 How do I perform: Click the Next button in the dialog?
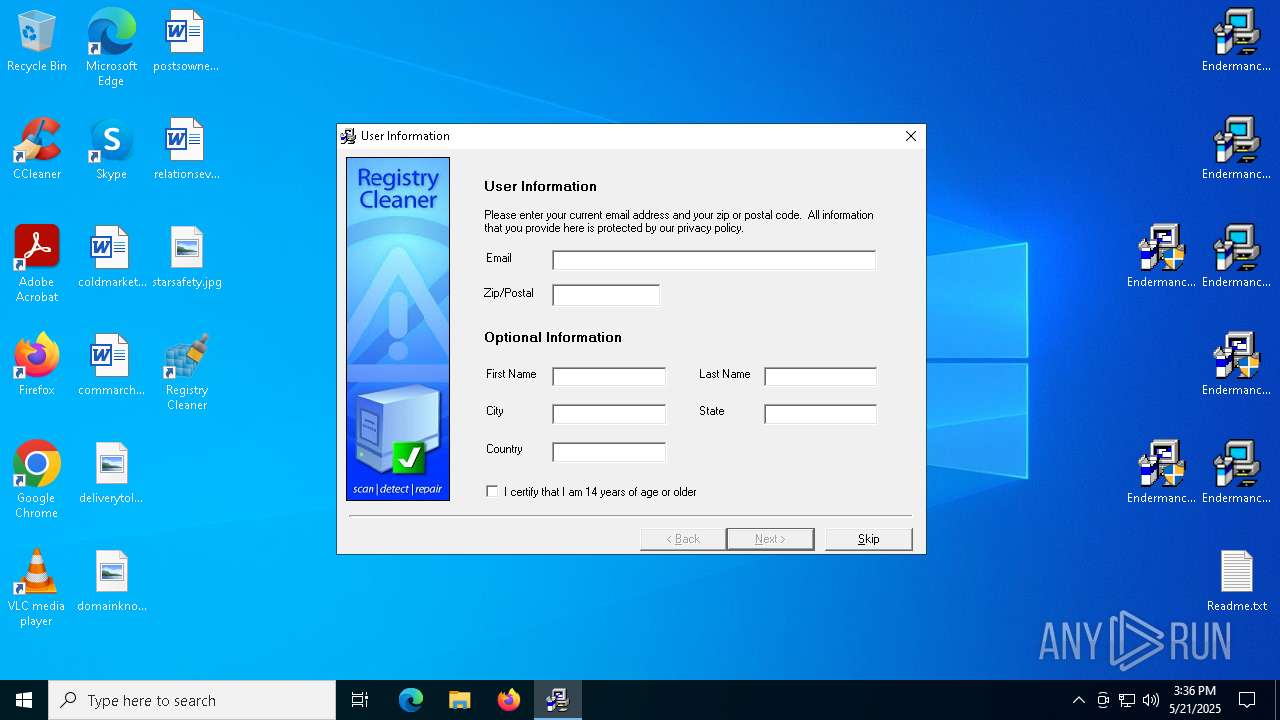click(770, 539)
